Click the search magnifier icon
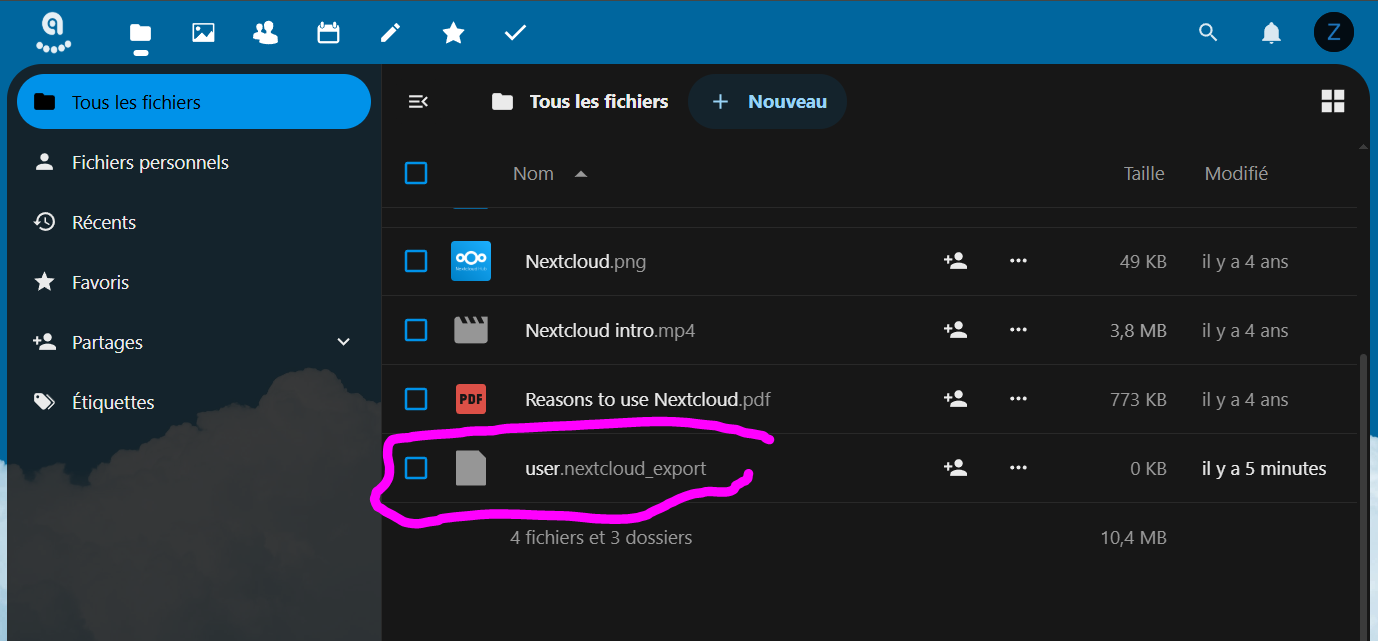 click(x=1208, y=33)
